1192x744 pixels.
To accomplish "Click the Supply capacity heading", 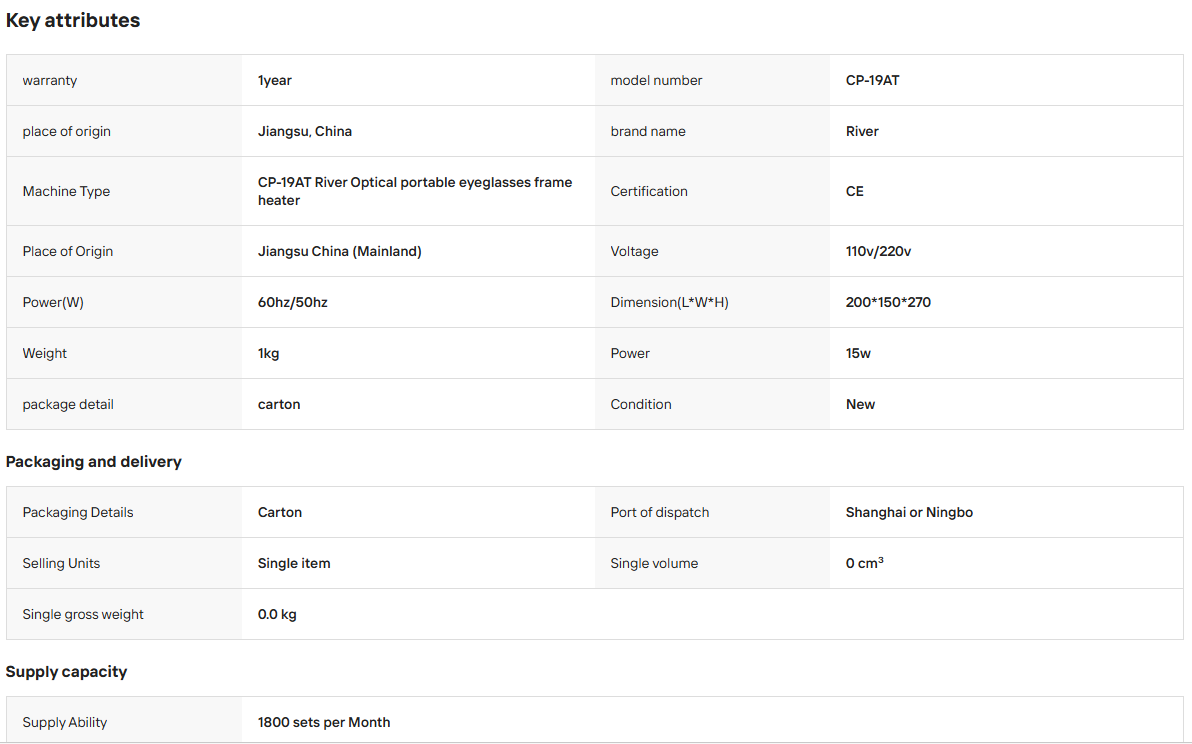I will coord(66,672).
